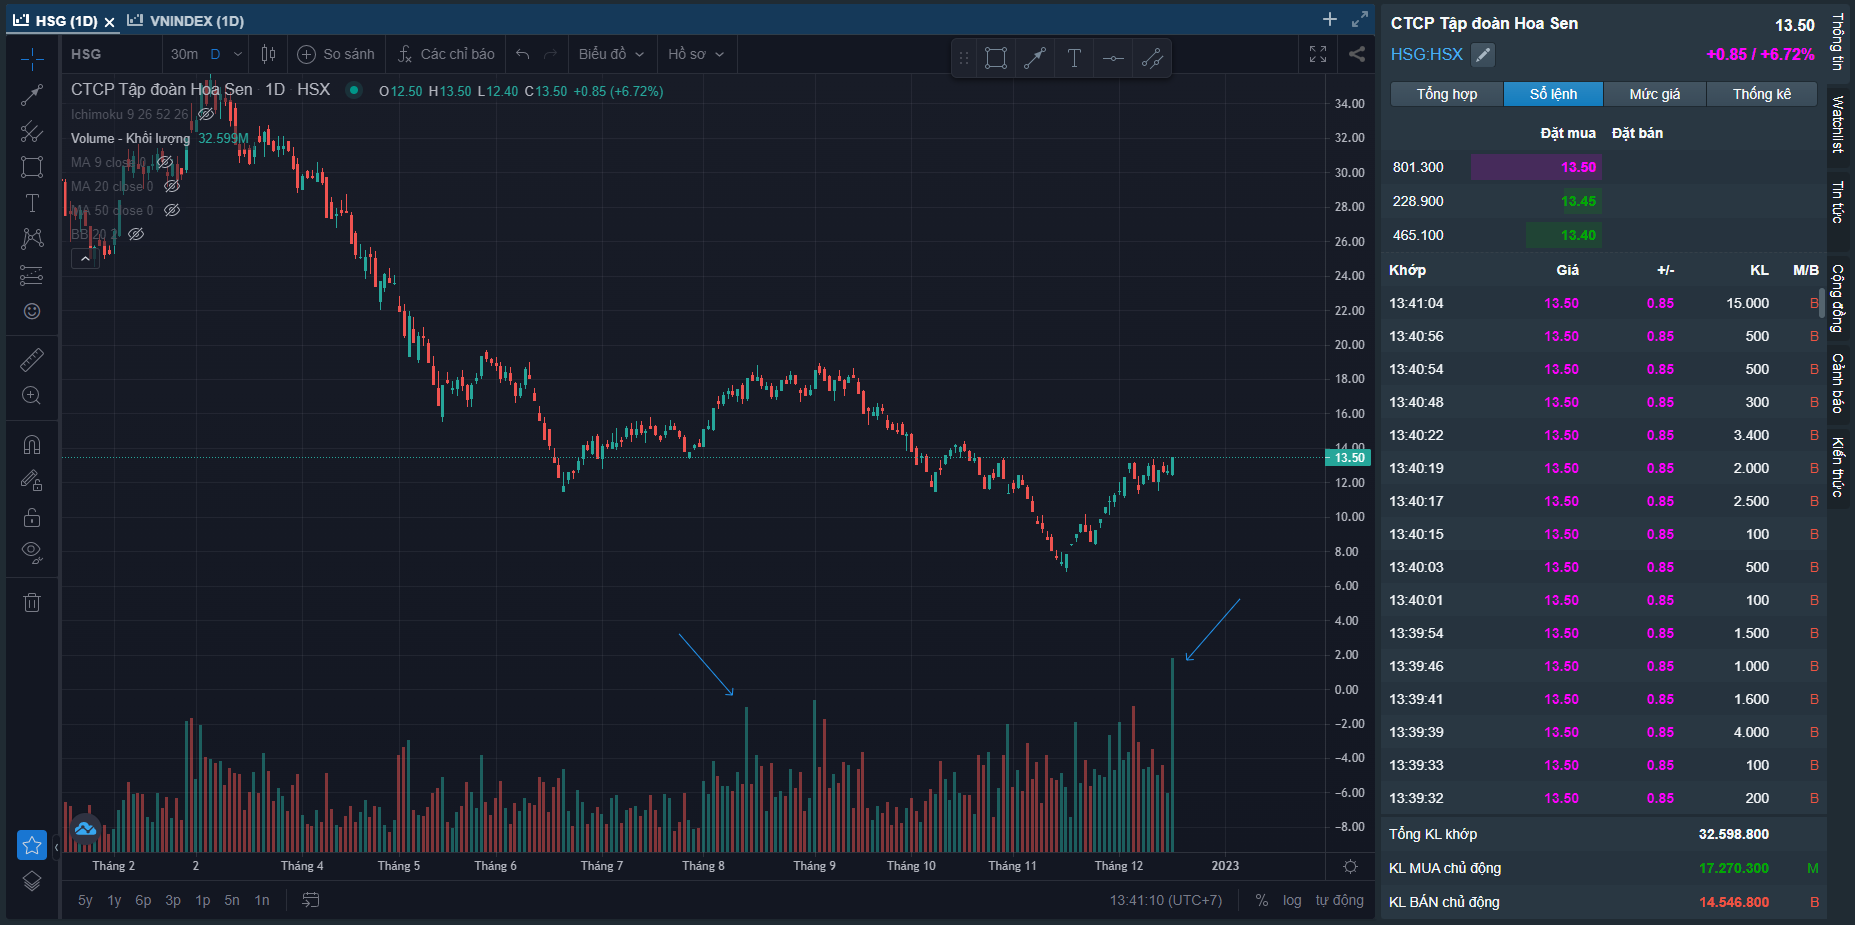Open the Hồ sơ dropdown

click(696, 54)
